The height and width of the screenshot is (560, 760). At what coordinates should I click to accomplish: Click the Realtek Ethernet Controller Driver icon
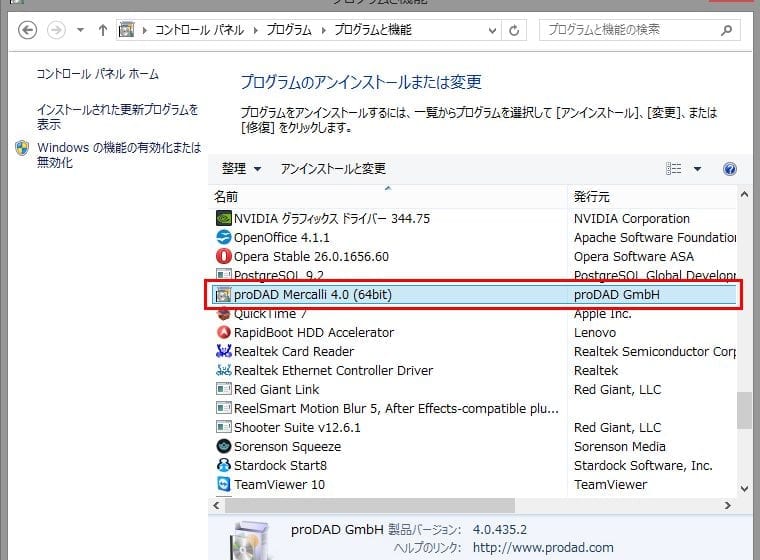(223, 370)
